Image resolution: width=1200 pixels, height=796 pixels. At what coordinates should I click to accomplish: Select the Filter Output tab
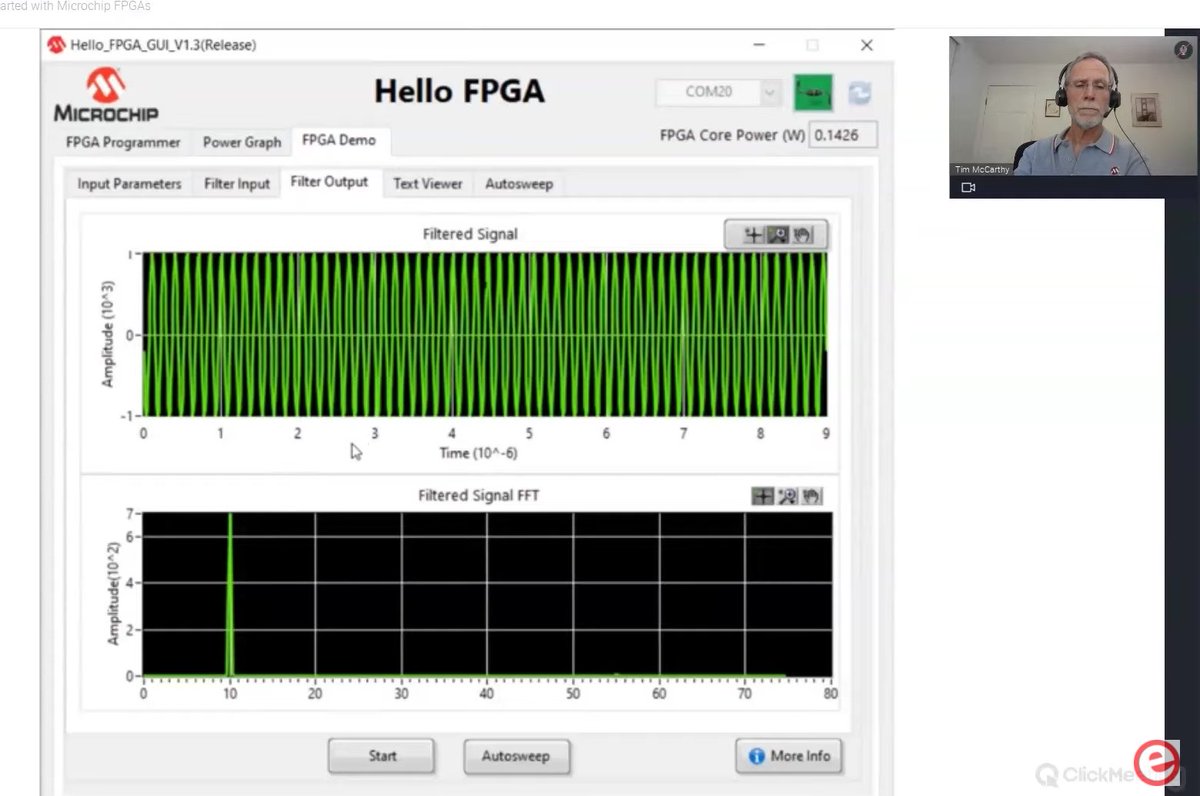(x=329, y=182)
